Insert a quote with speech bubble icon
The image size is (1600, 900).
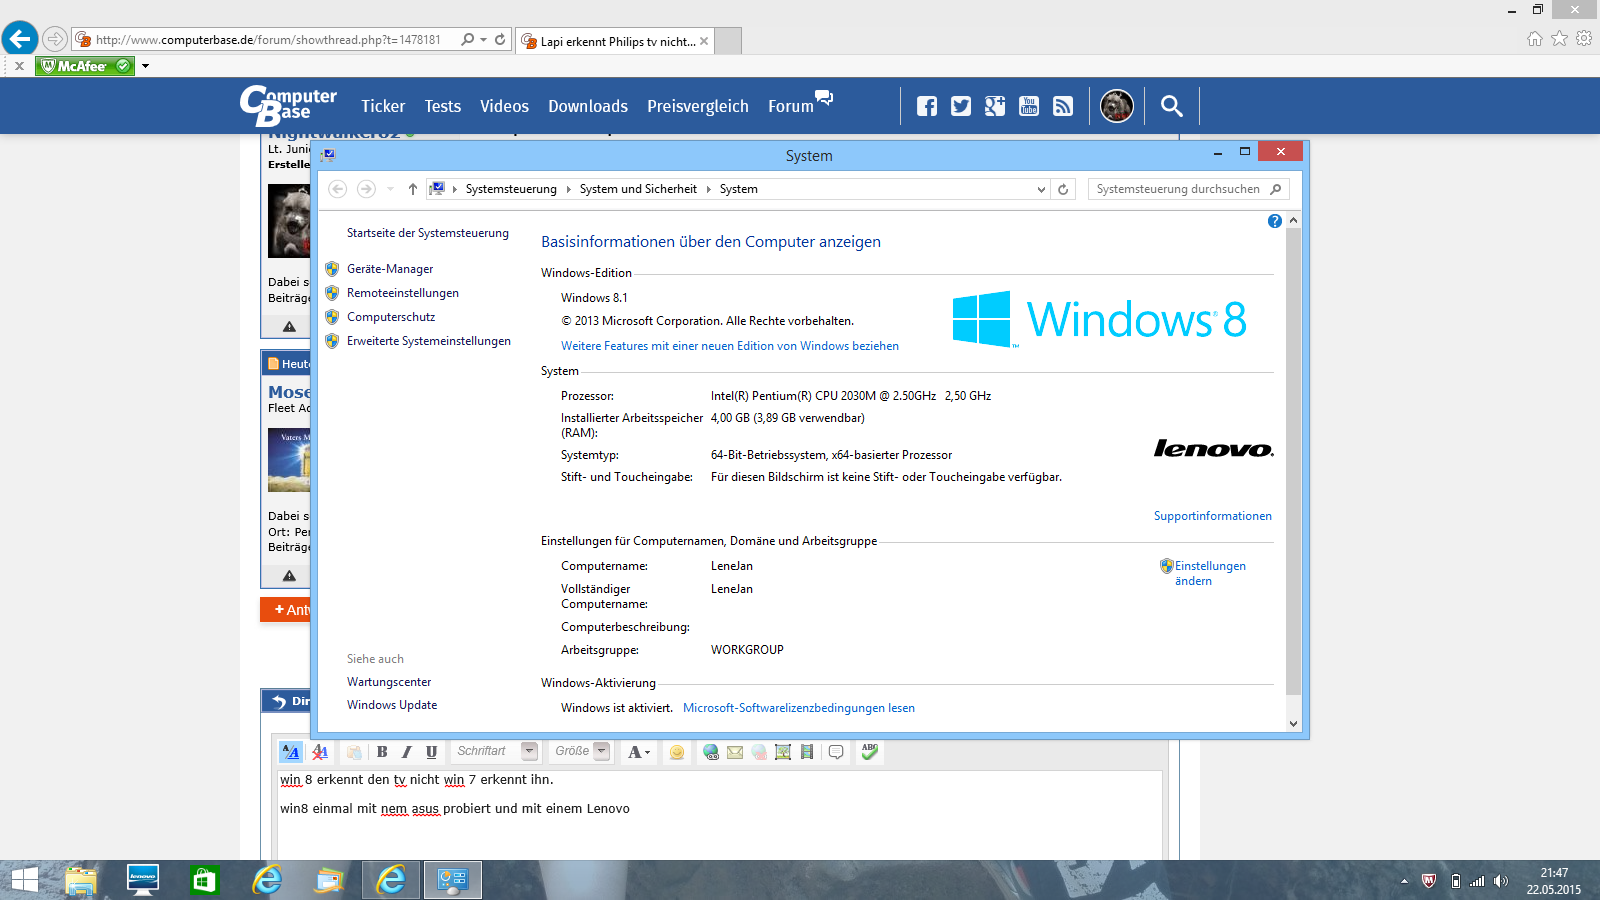point(836,752)
